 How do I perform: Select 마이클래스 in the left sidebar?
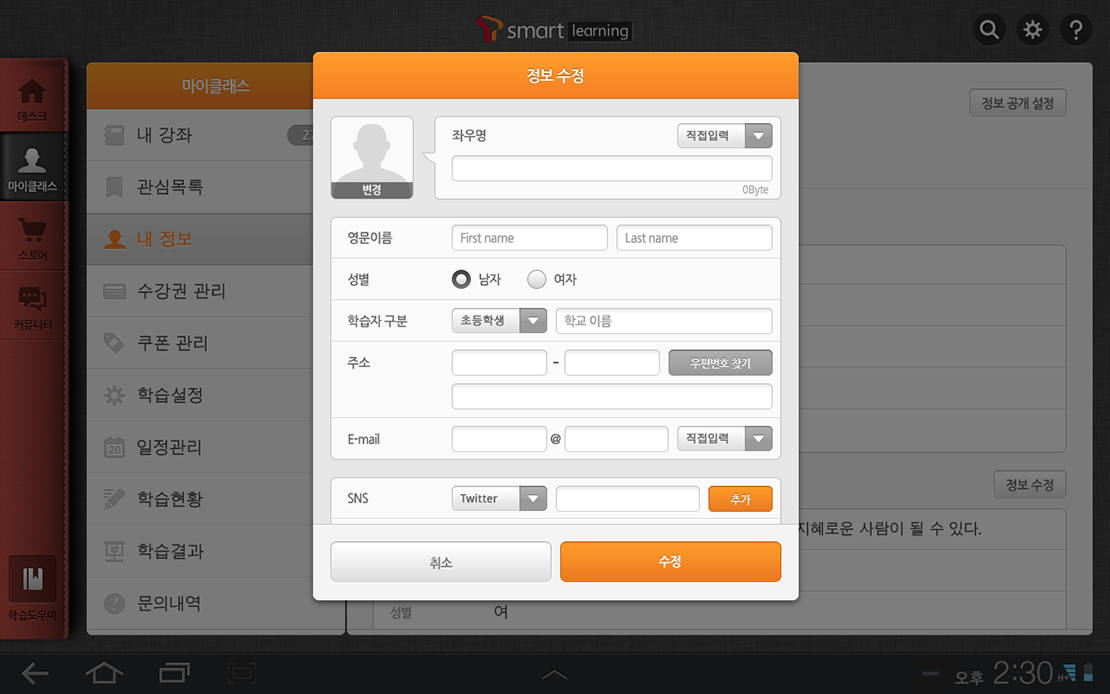click(x=33, y=167)
